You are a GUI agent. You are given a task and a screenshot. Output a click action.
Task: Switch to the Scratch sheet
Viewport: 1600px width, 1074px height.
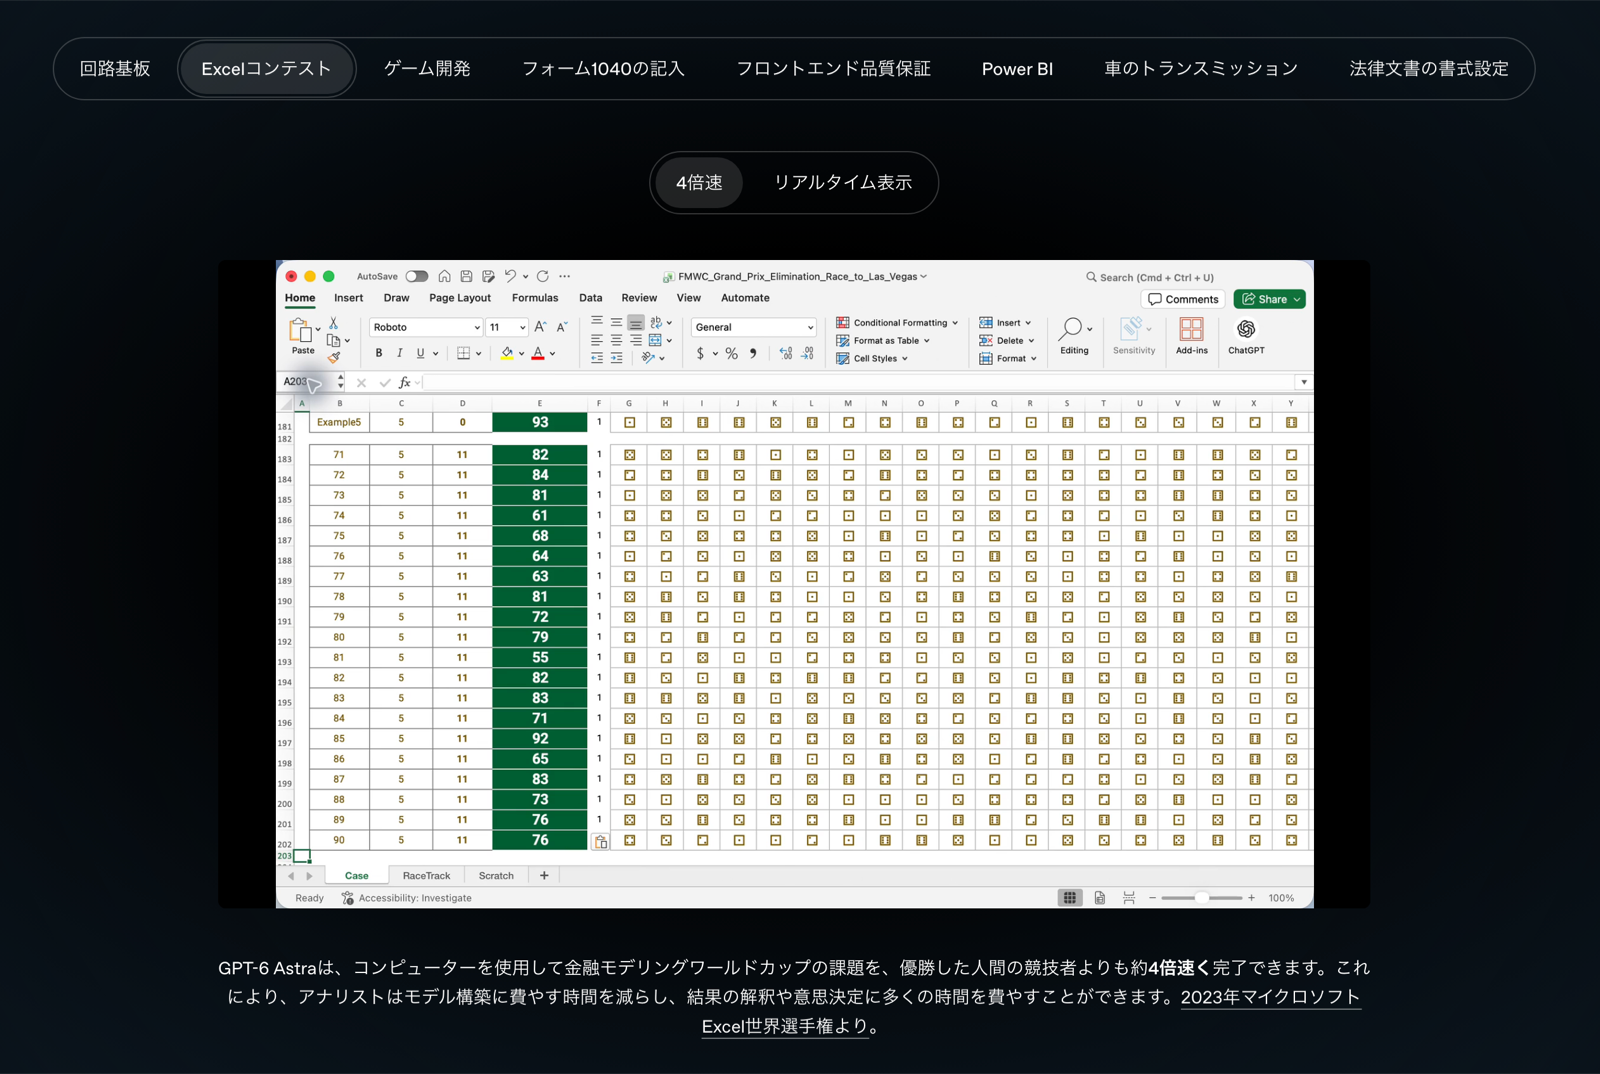(x=496, y=876)
